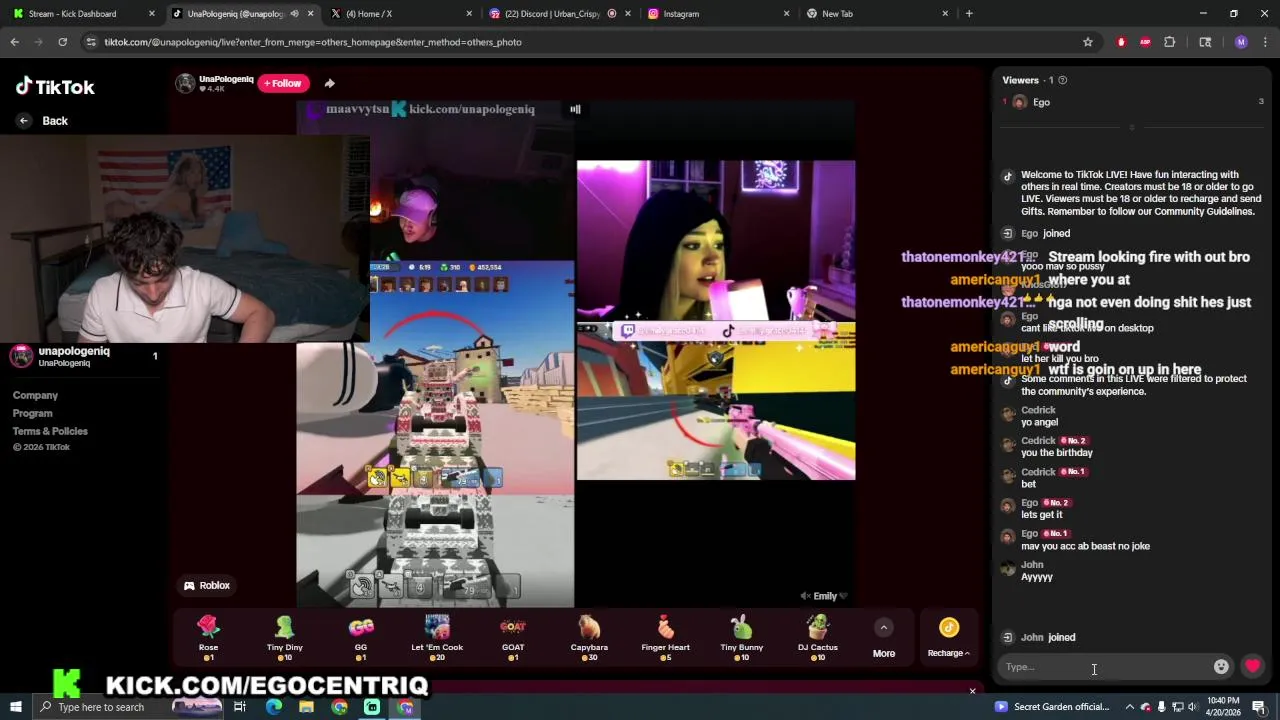
Task: Click the address bar URL
Action: point(313,42)
